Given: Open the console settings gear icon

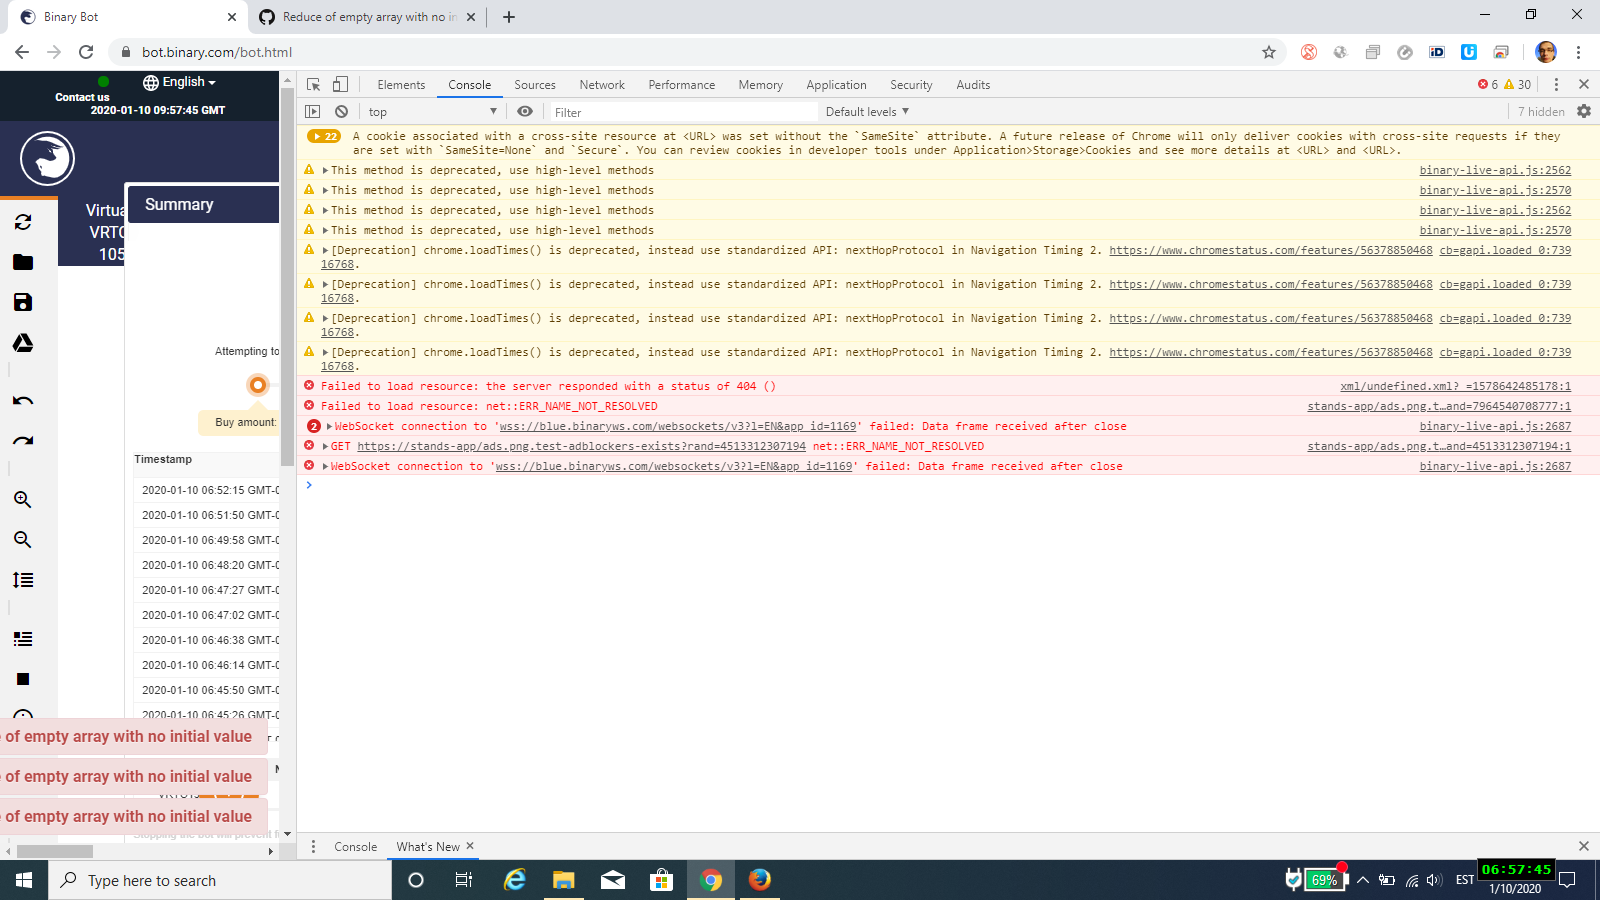Looking at the screenshot, I should click(x=1584, y=112).
